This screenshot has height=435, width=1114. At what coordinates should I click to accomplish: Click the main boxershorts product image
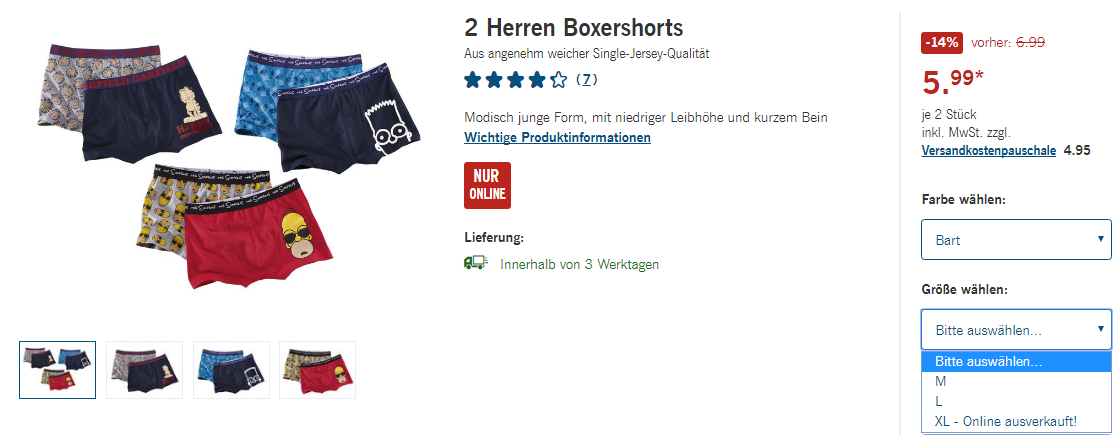coord(229,165)
